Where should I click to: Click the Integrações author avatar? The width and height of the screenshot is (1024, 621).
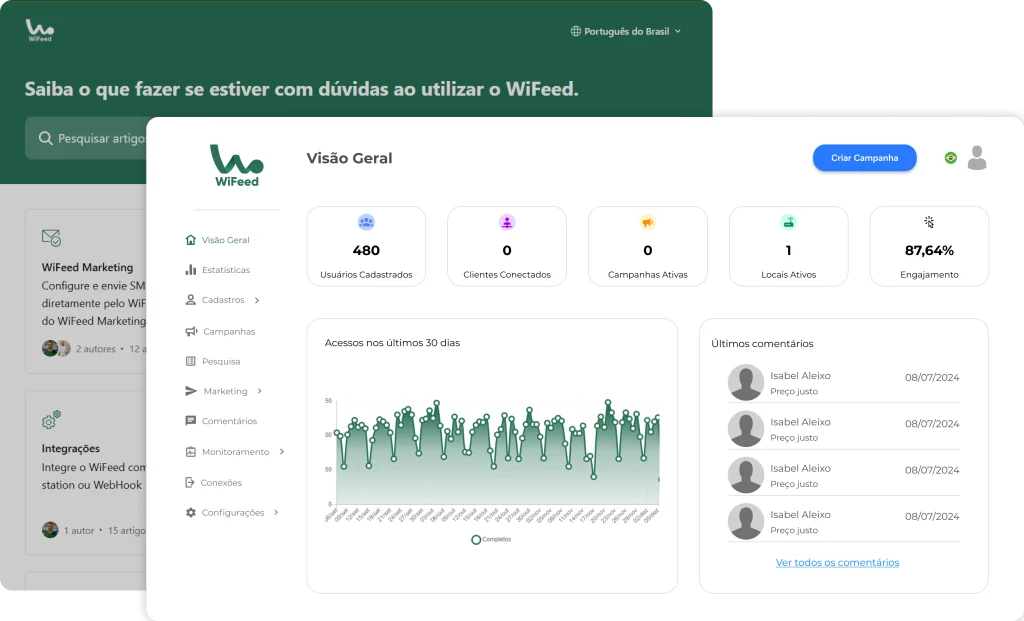pos(50,530)
